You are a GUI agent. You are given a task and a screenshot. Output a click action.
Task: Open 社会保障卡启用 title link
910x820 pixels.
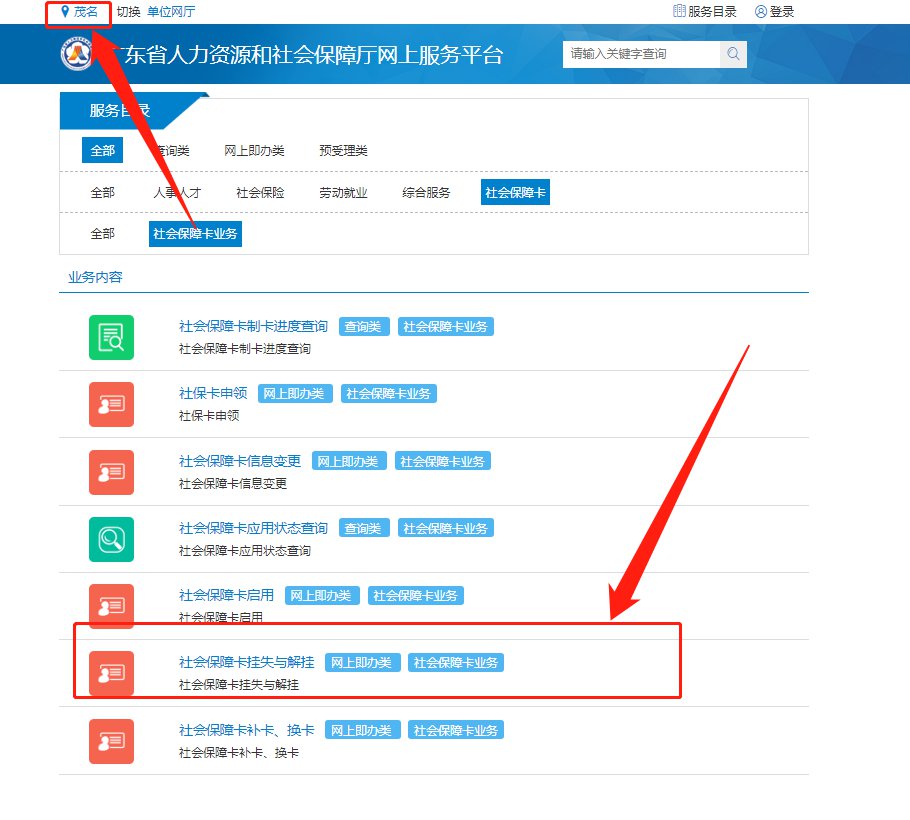tap(226, 595)
